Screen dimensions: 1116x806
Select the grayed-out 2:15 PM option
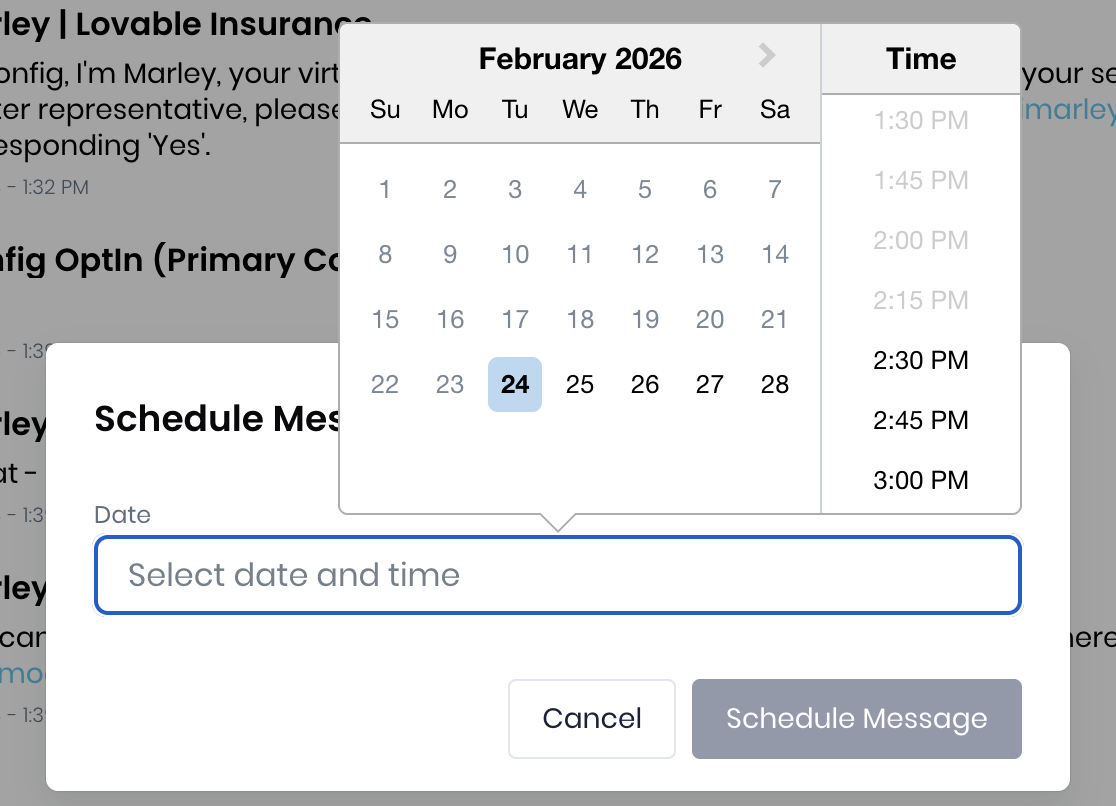point(920,300)
